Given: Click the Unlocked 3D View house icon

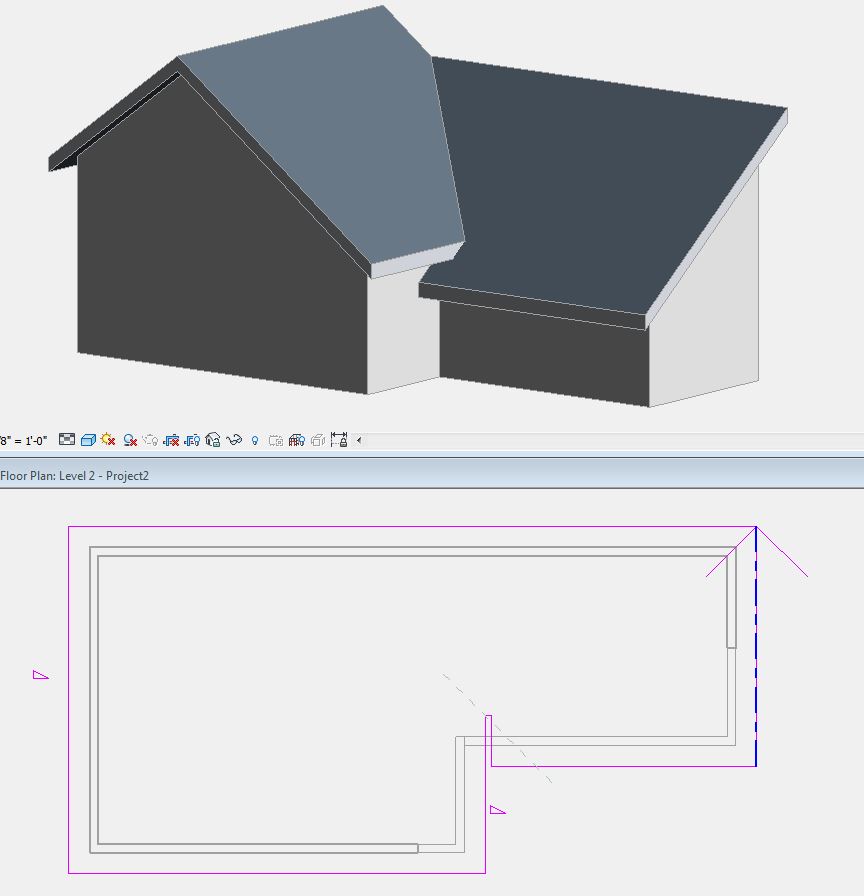Looking at the screenshot, I should coord(213,439).
